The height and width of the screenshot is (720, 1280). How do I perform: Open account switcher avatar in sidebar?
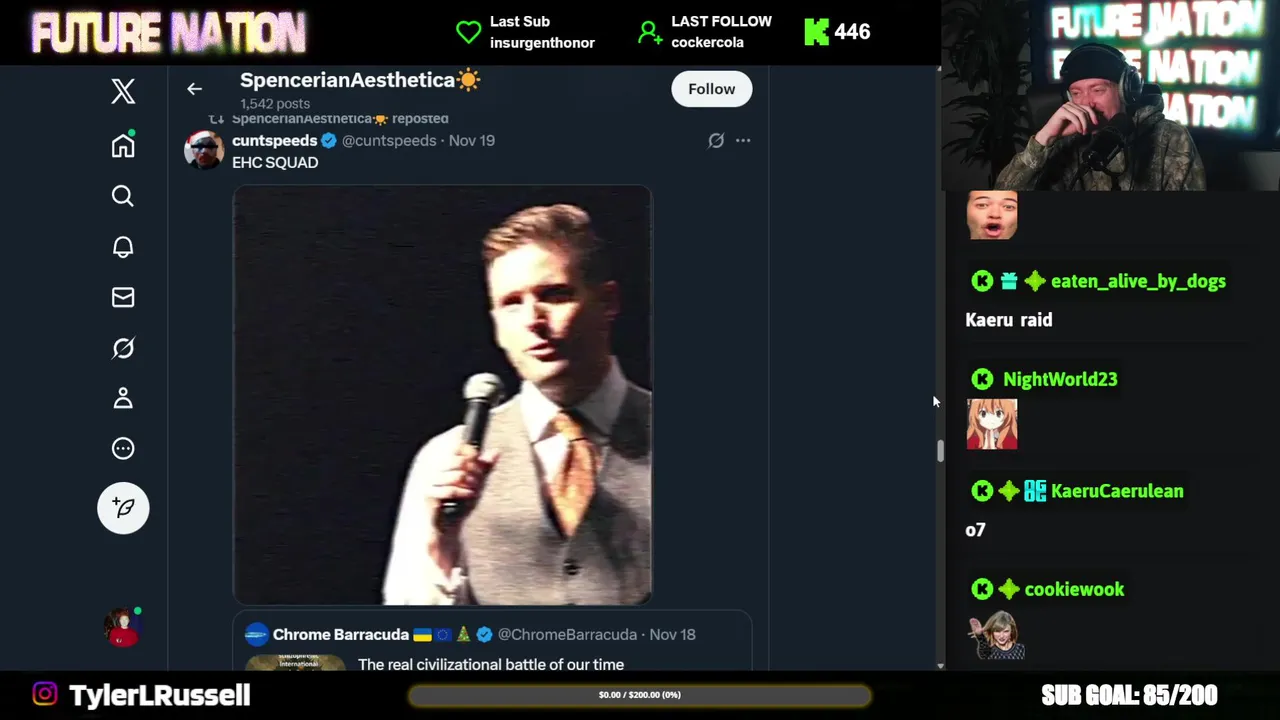click(x=123, y=627)
